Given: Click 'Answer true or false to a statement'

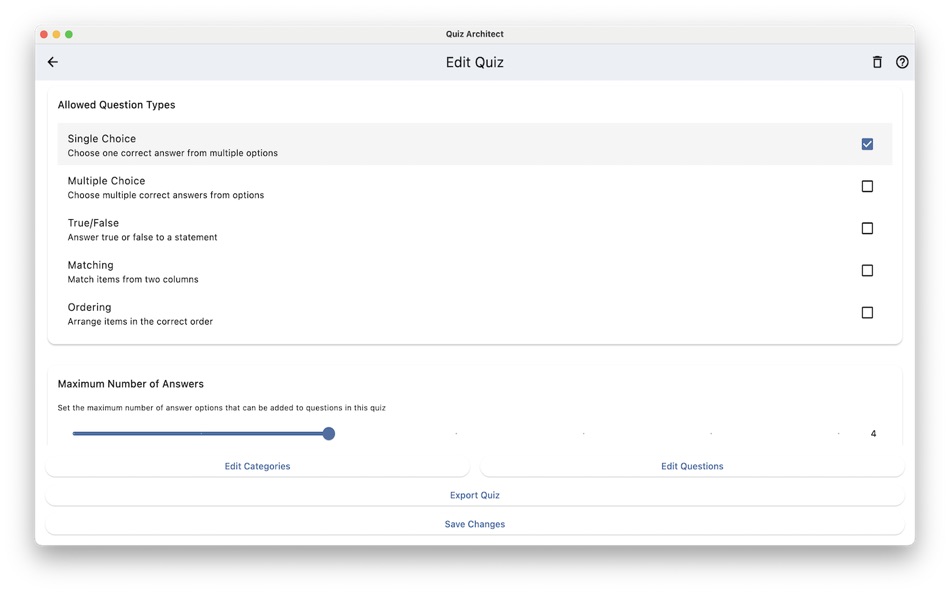Looking at the screenshot, I should (142, 238).
